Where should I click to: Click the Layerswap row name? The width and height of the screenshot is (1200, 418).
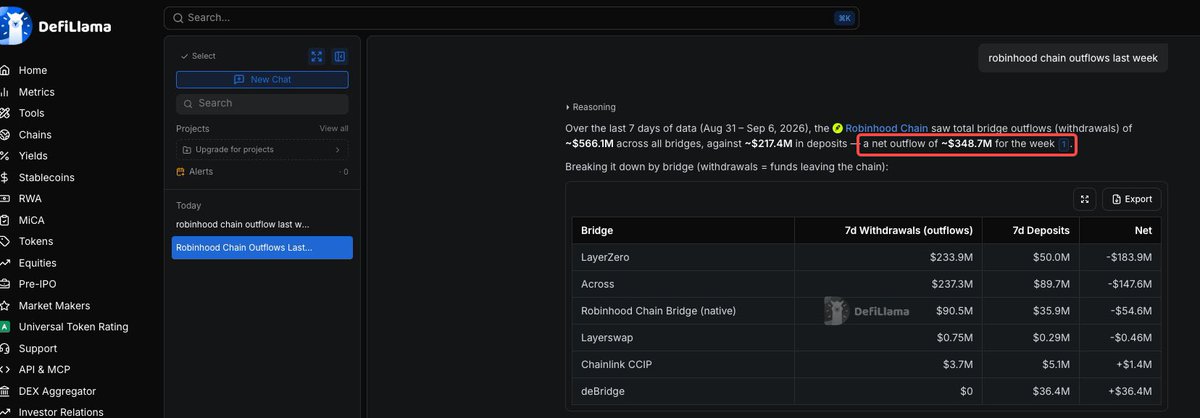(606, 337)
